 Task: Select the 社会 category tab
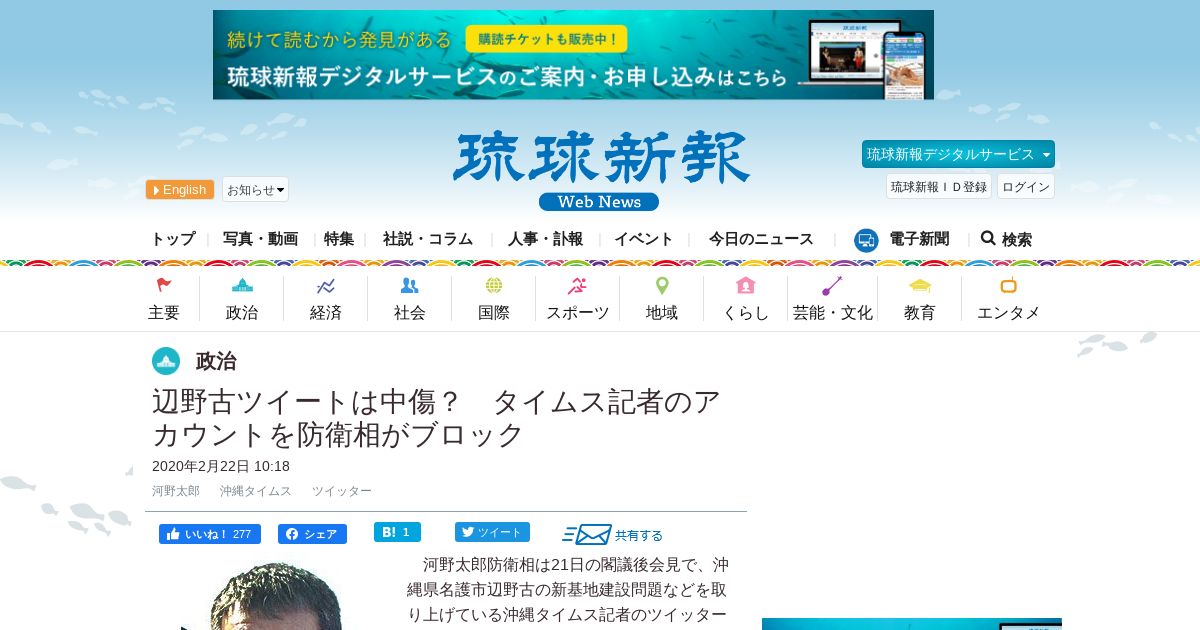(x=410, y=313)
